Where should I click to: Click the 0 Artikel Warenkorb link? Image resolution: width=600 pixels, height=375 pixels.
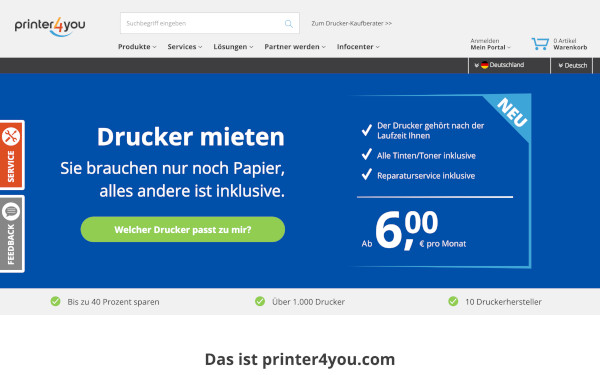tap(570, 44)
